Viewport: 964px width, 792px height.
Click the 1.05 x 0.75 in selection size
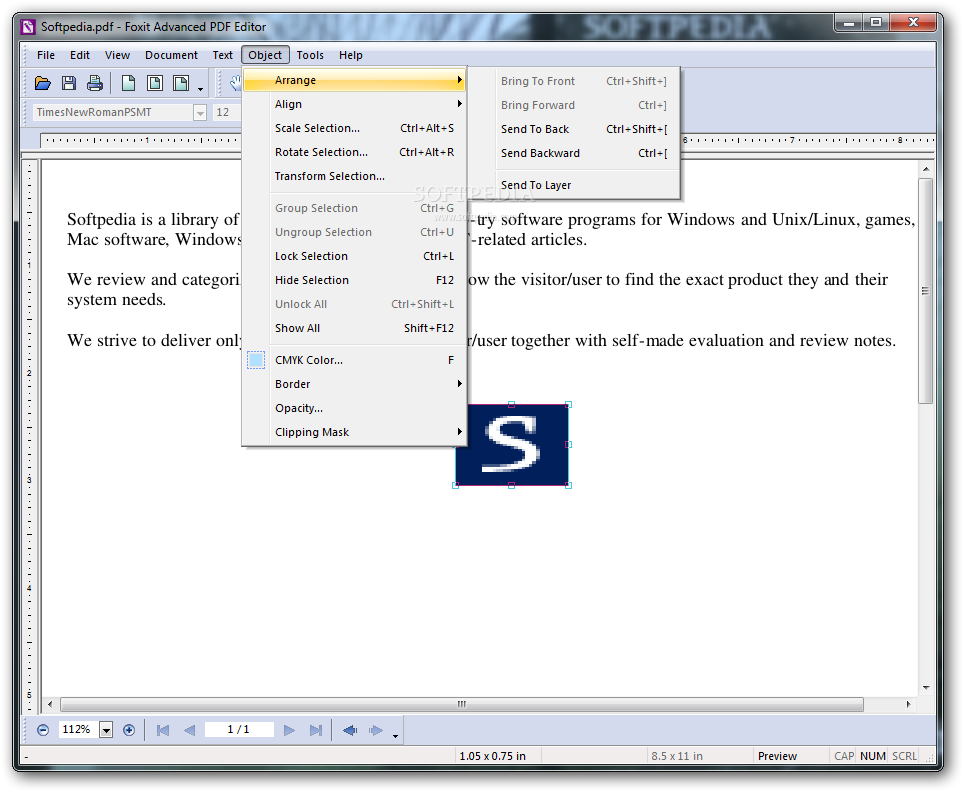[492, 756]
